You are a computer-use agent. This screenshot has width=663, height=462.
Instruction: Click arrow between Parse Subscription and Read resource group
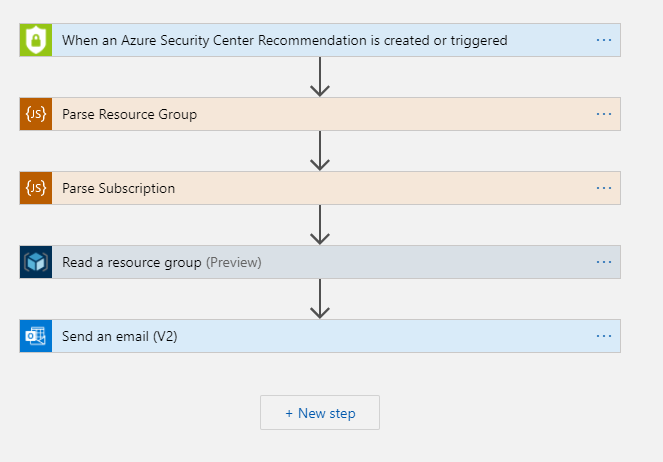coord(320,225)
